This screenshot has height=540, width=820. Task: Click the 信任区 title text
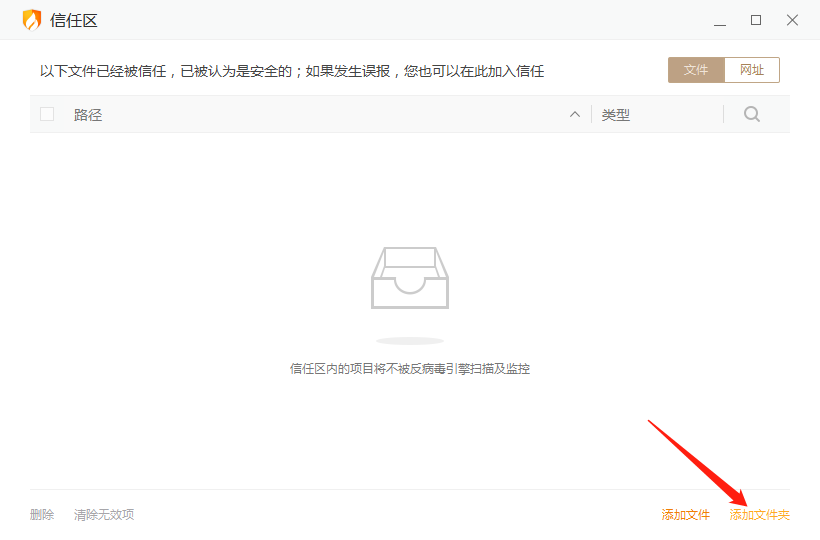[x=74, y=20]
